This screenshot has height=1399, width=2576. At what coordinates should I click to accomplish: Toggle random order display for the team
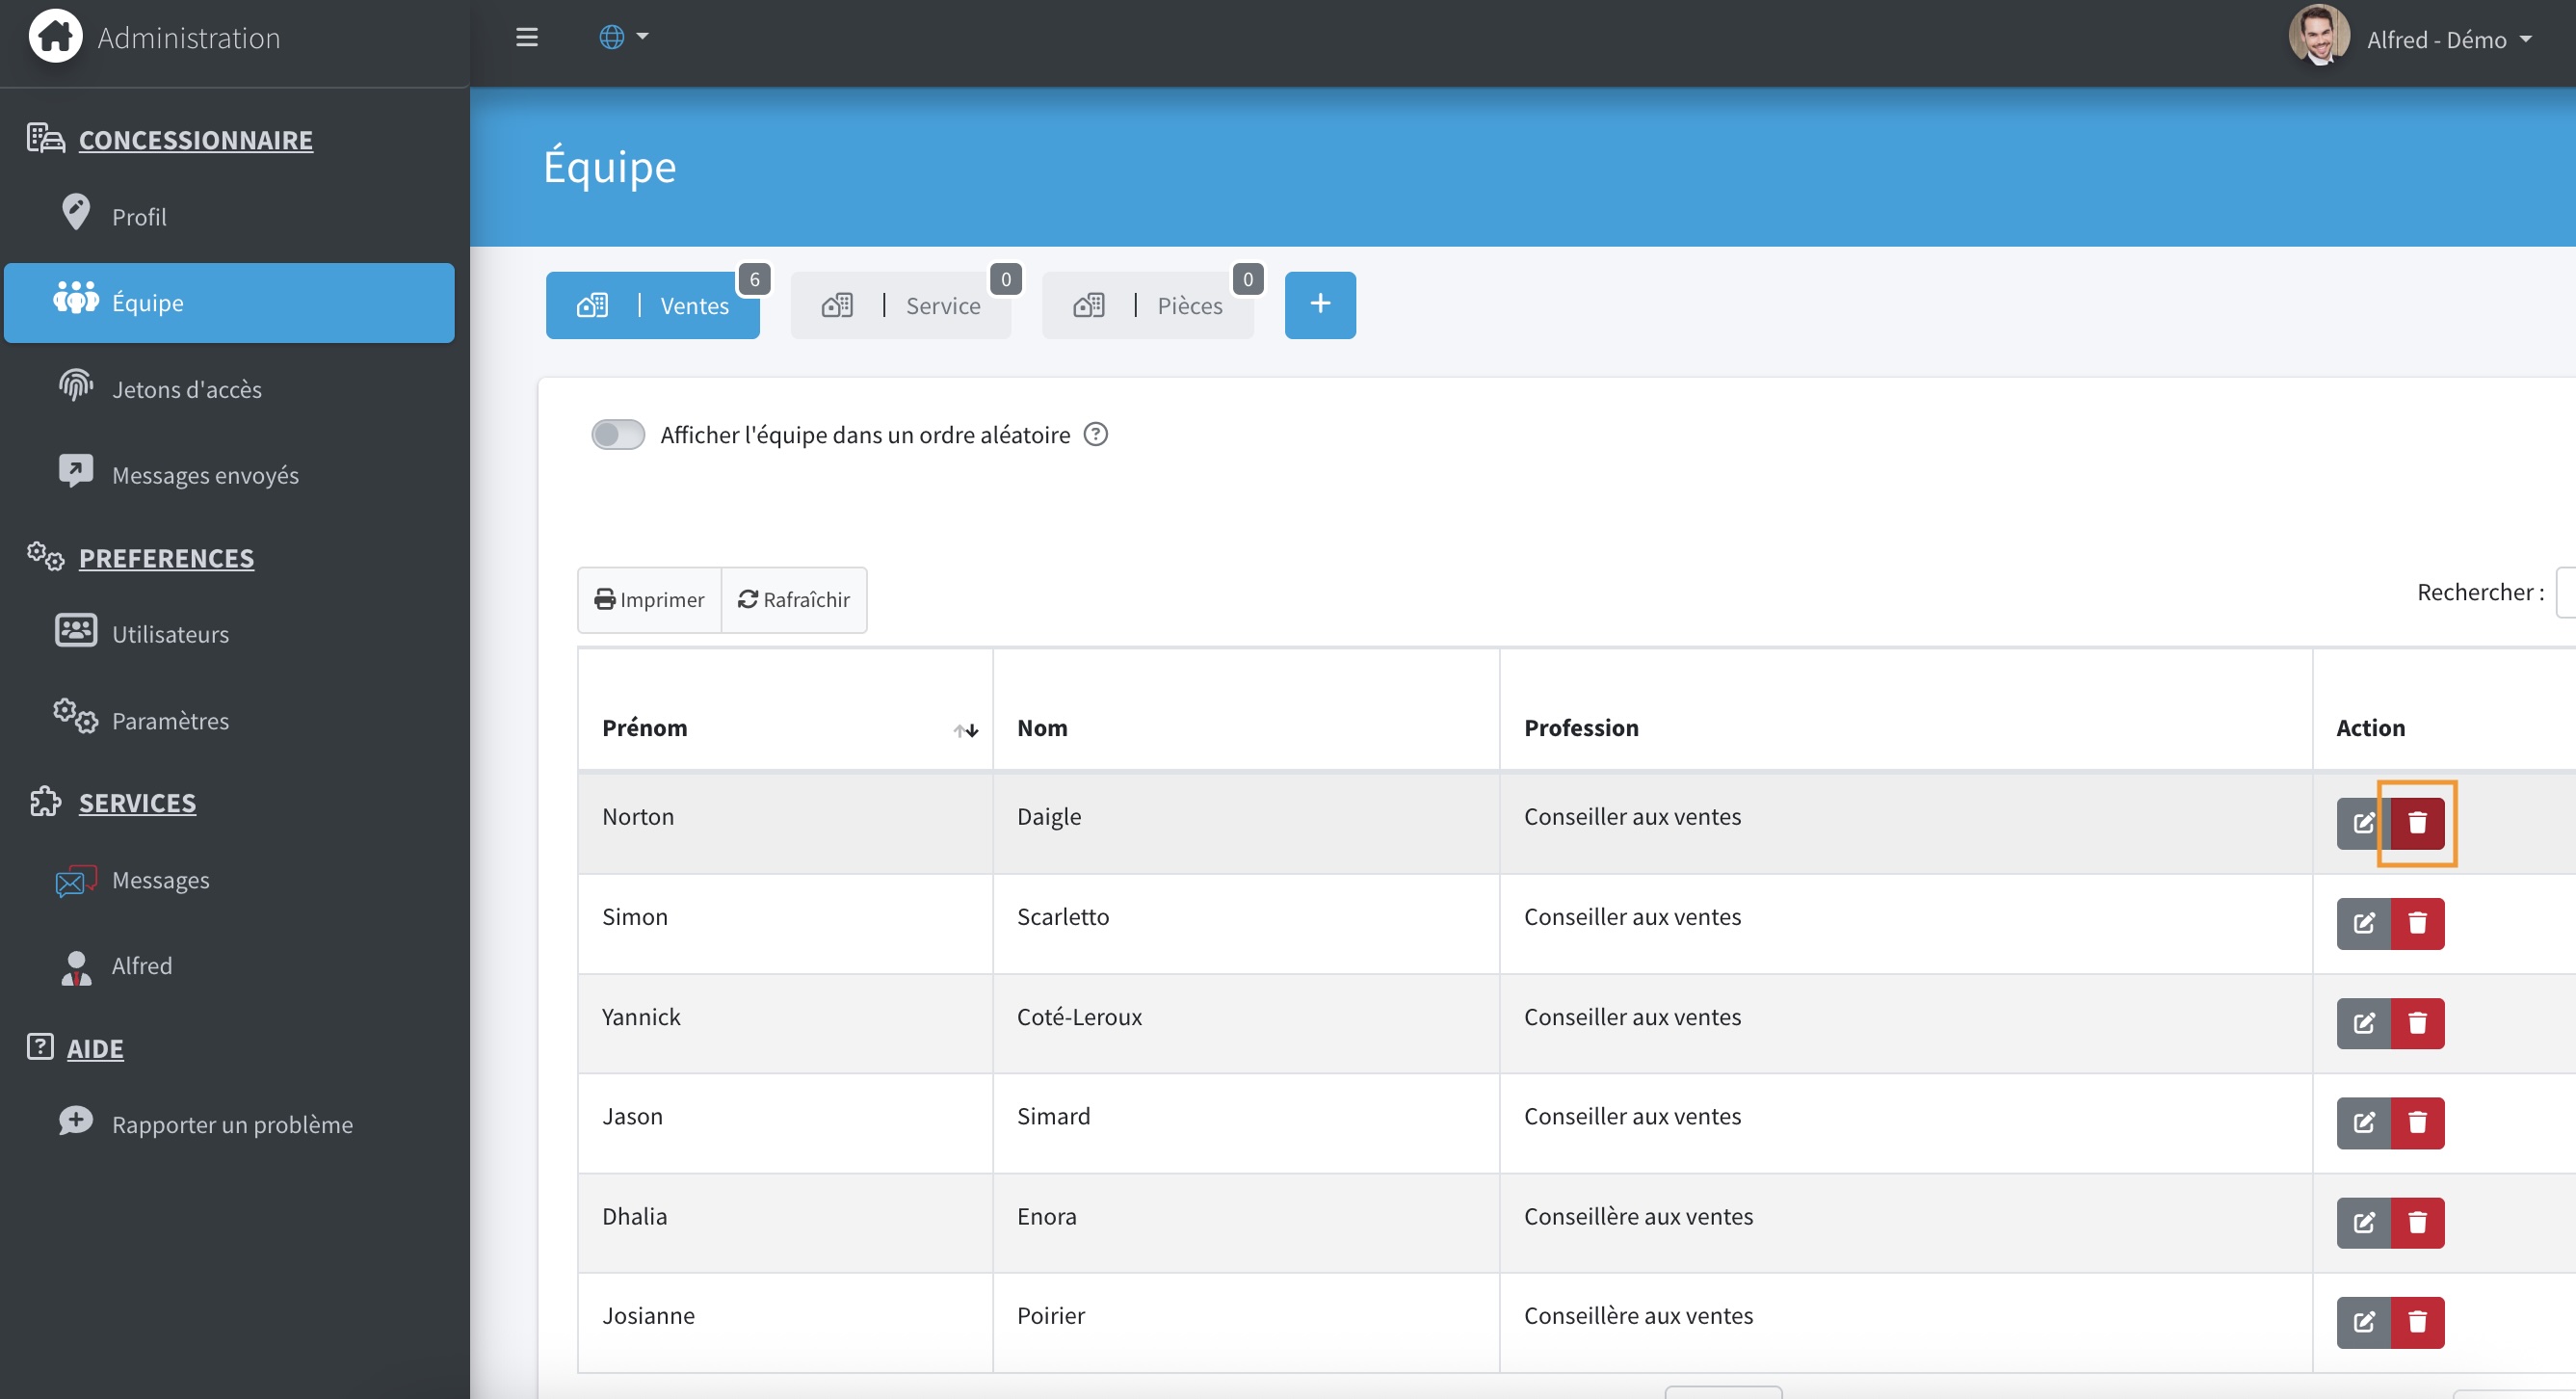click(617, 434)
